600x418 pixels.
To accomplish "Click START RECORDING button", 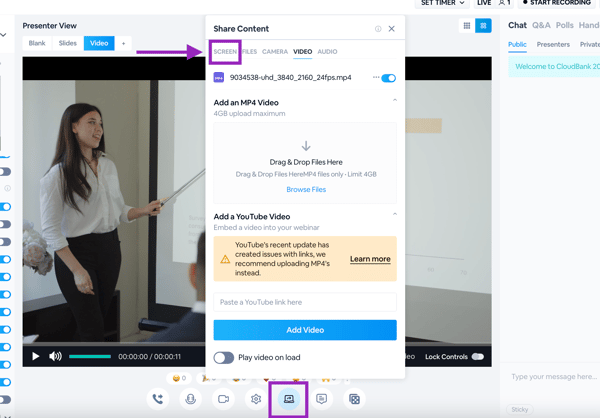I will tap(557, 3).
